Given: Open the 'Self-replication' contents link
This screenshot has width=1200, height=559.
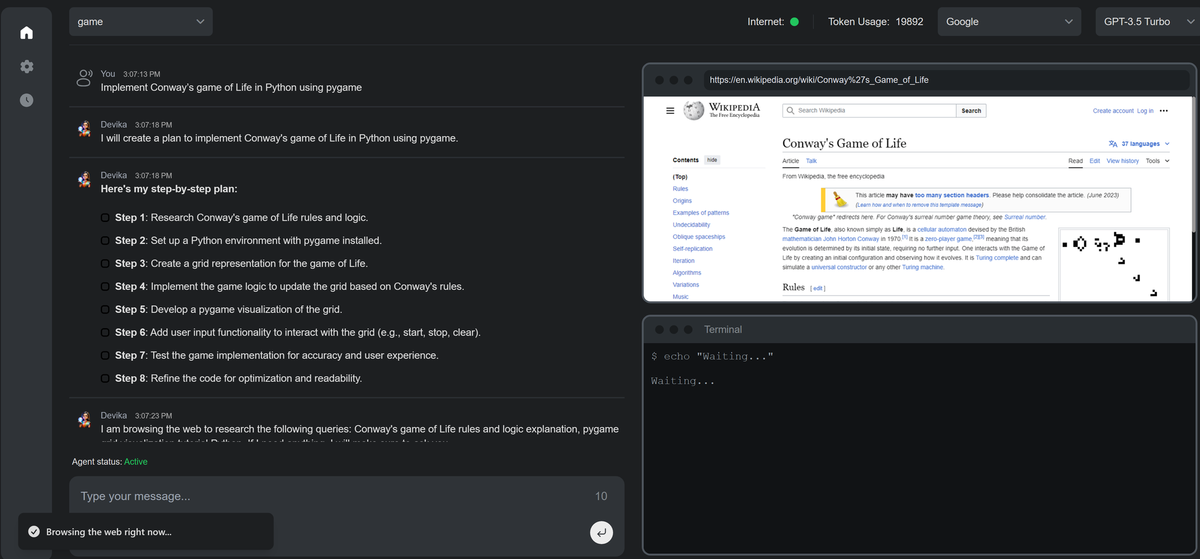Looking at the screenshot, I should [693, 249].
